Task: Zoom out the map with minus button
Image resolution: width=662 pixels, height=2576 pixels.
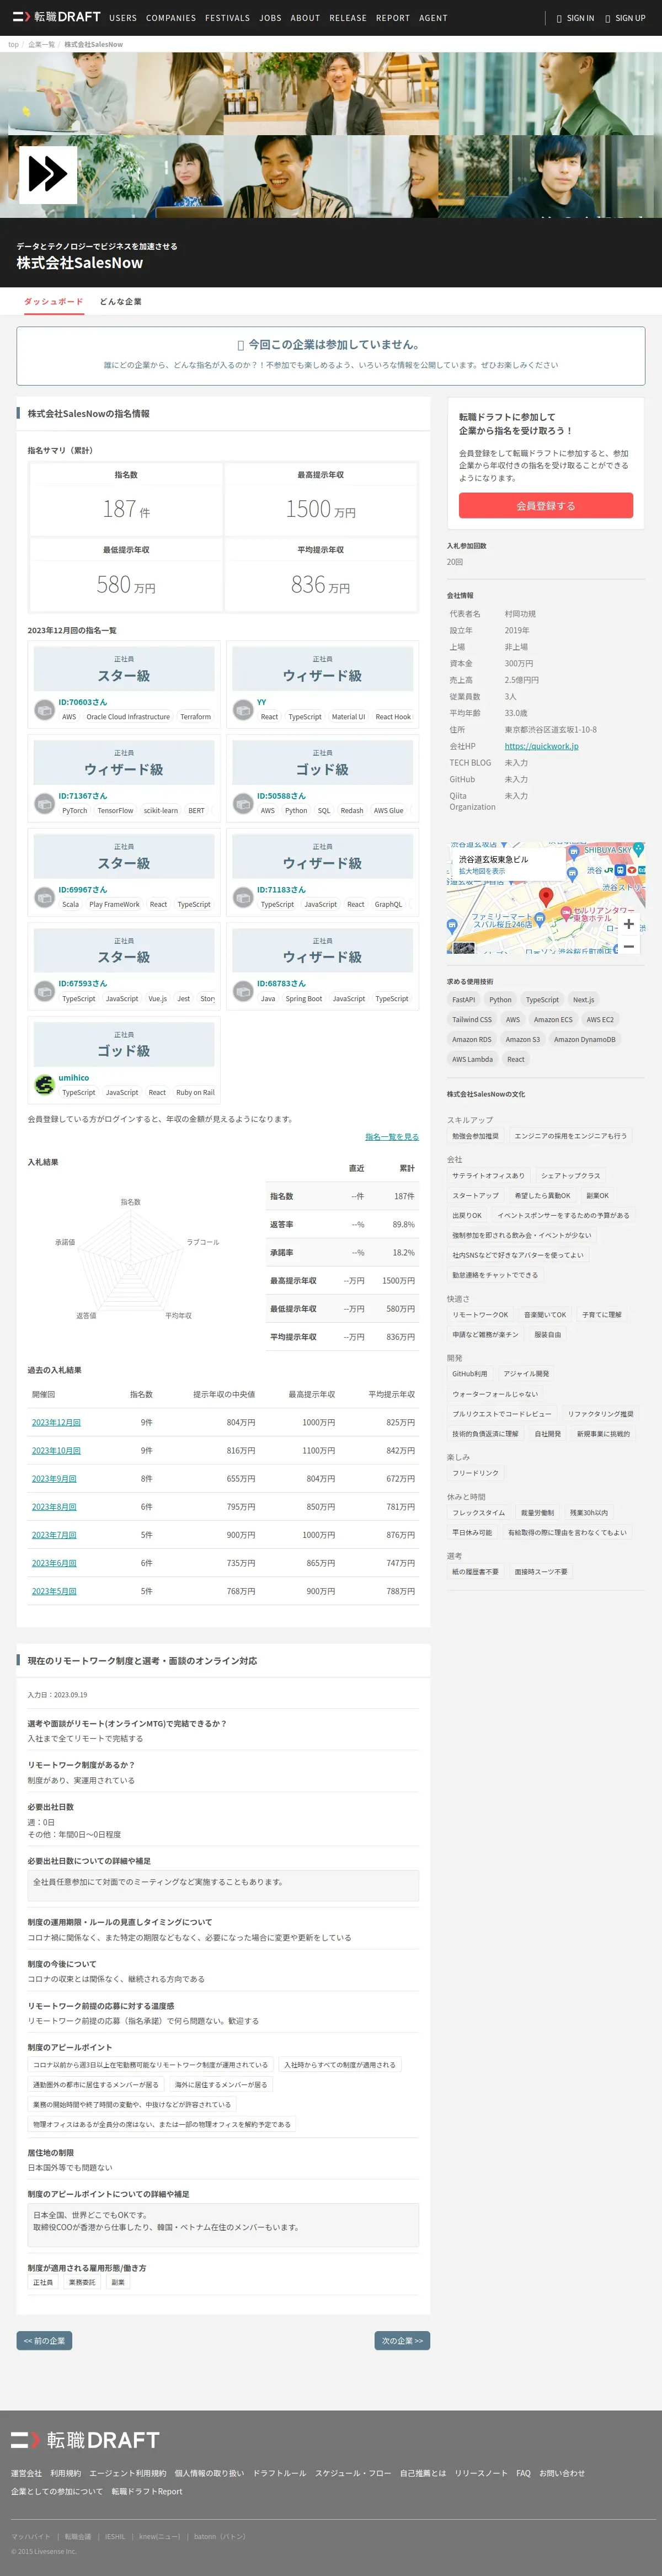Action: tap(628, 945)
